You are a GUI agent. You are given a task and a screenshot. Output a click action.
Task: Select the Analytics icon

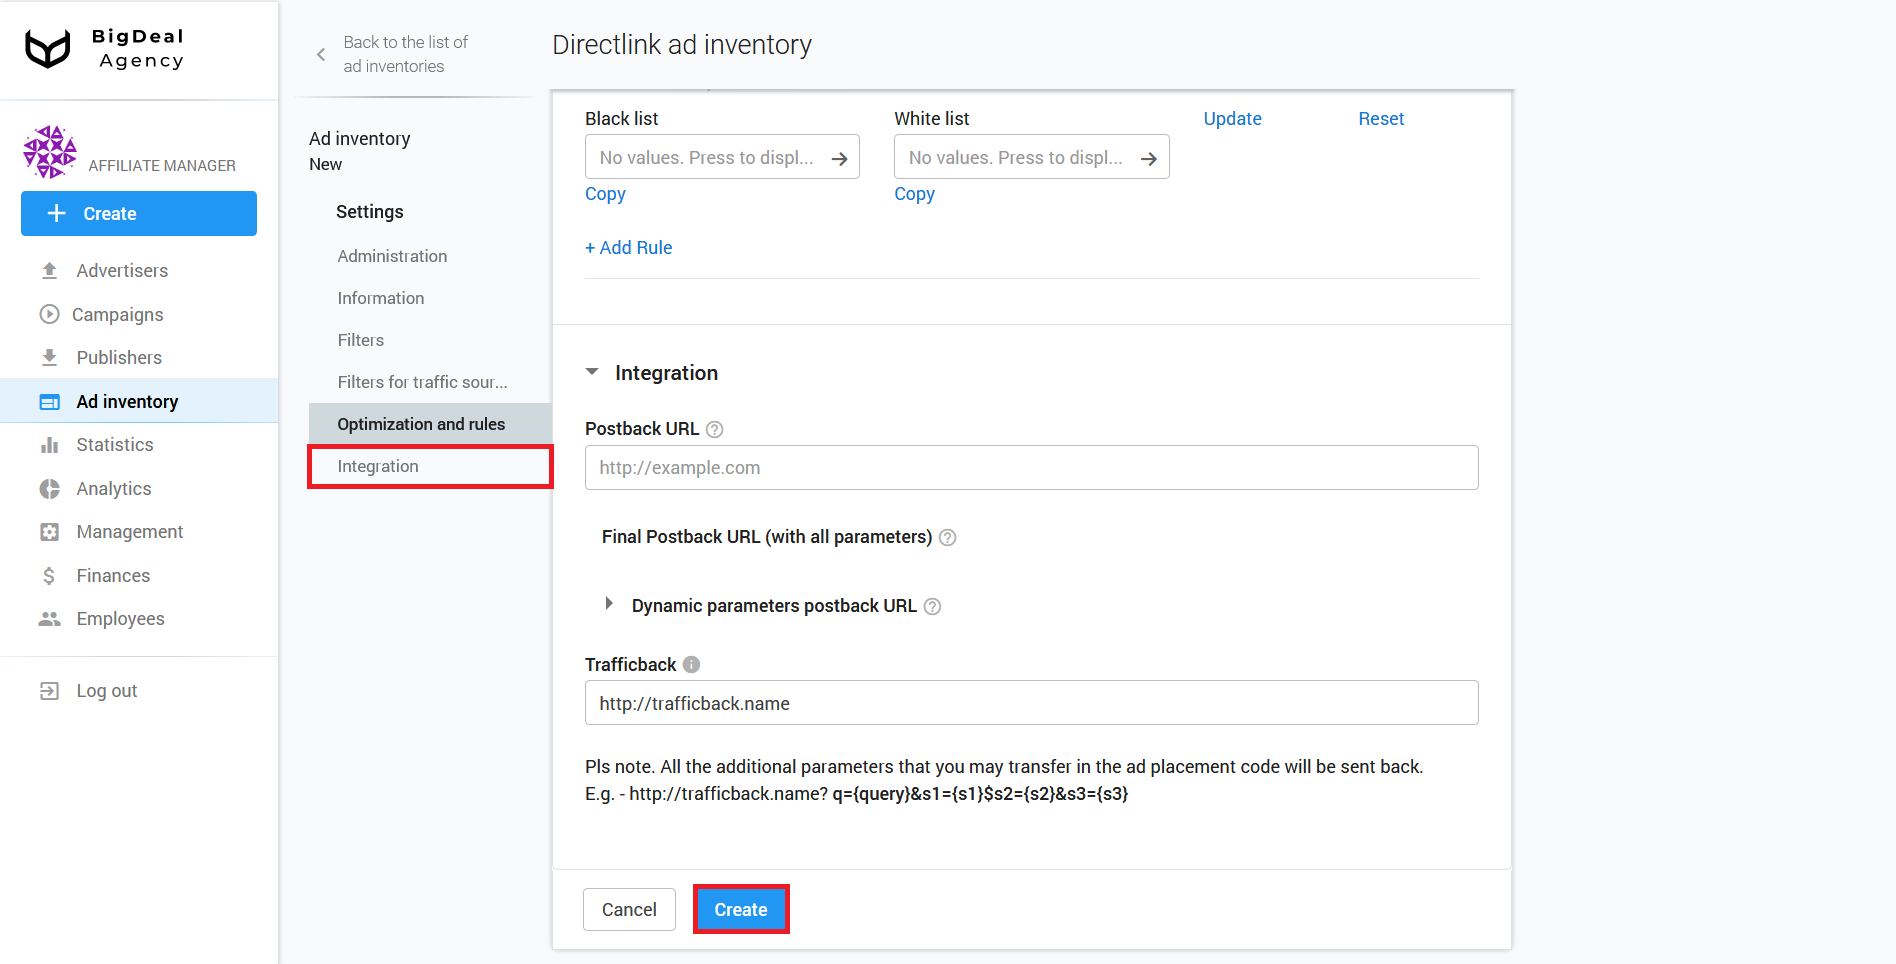(50, 488)
